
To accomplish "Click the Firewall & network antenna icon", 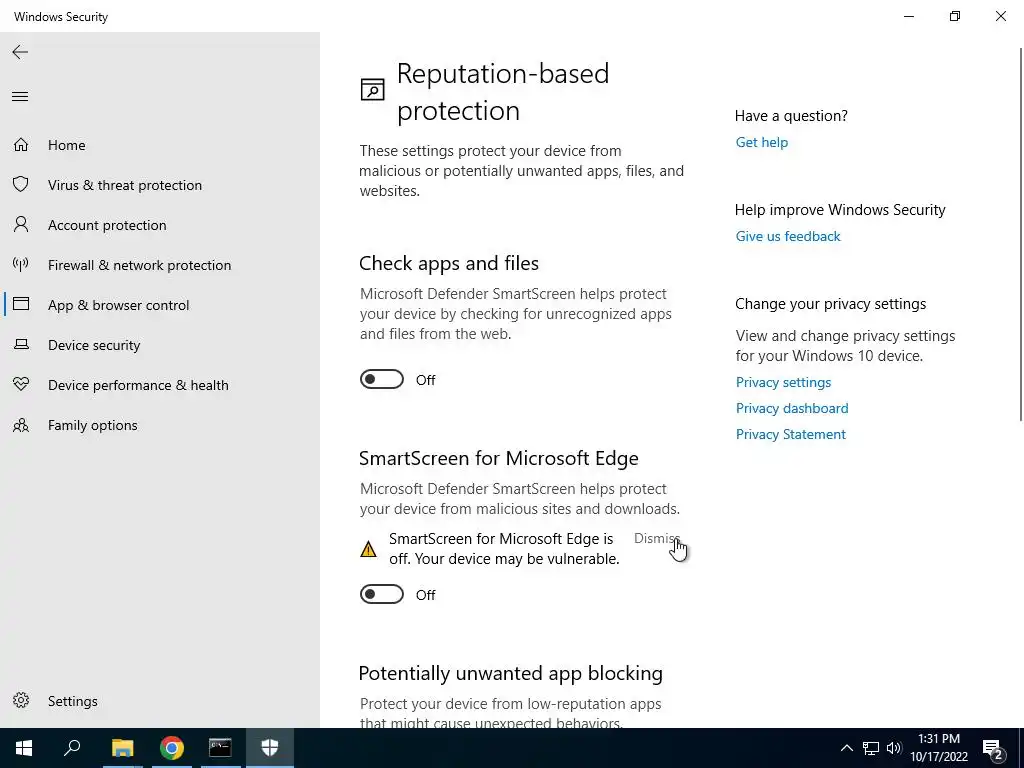I will pyautogui.click(x=21, y=264).
